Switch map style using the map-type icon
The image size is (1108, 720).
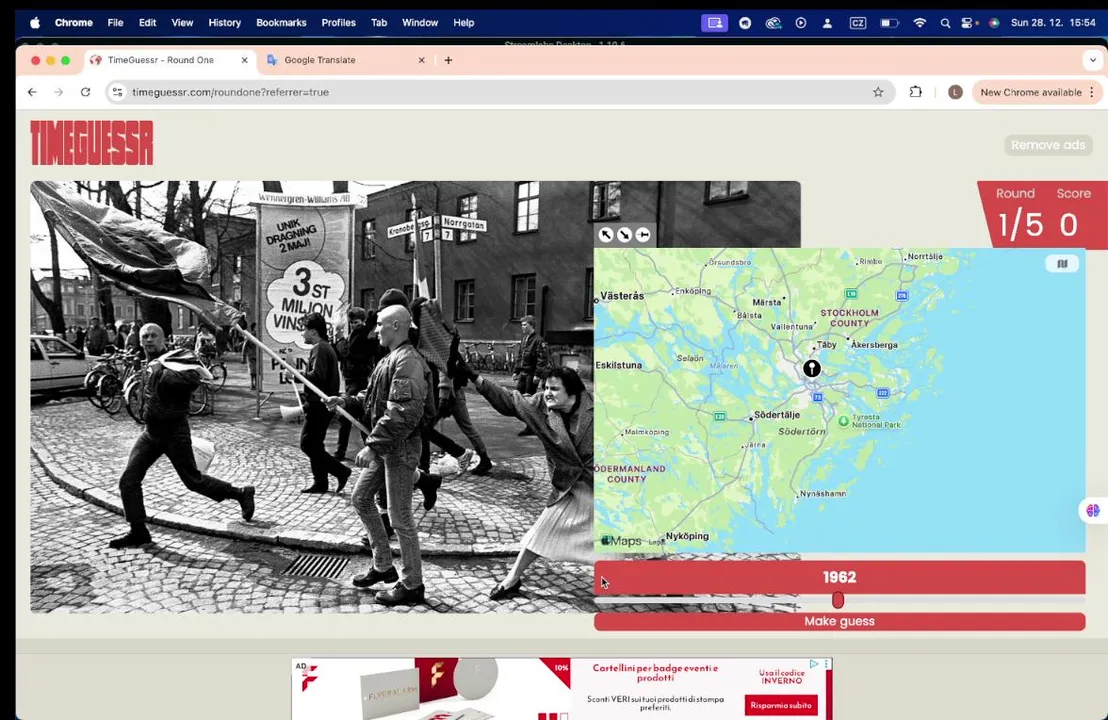[1062, 264]
